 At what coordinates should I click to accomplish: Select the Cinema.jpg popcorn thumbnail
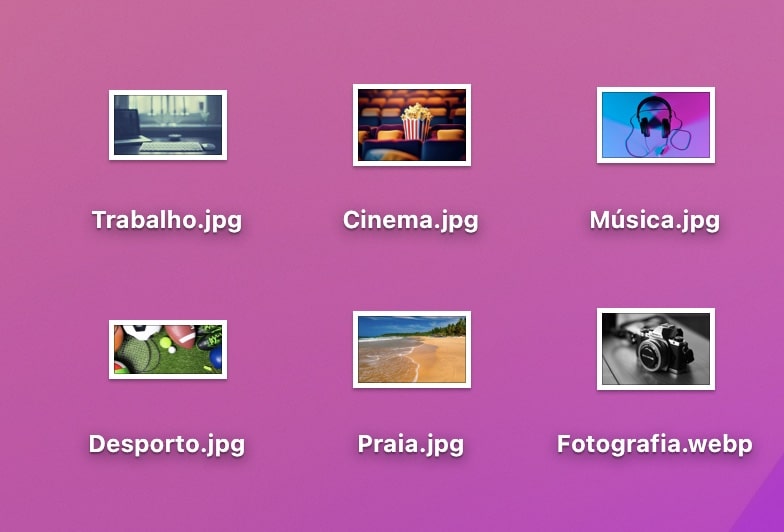412,125
